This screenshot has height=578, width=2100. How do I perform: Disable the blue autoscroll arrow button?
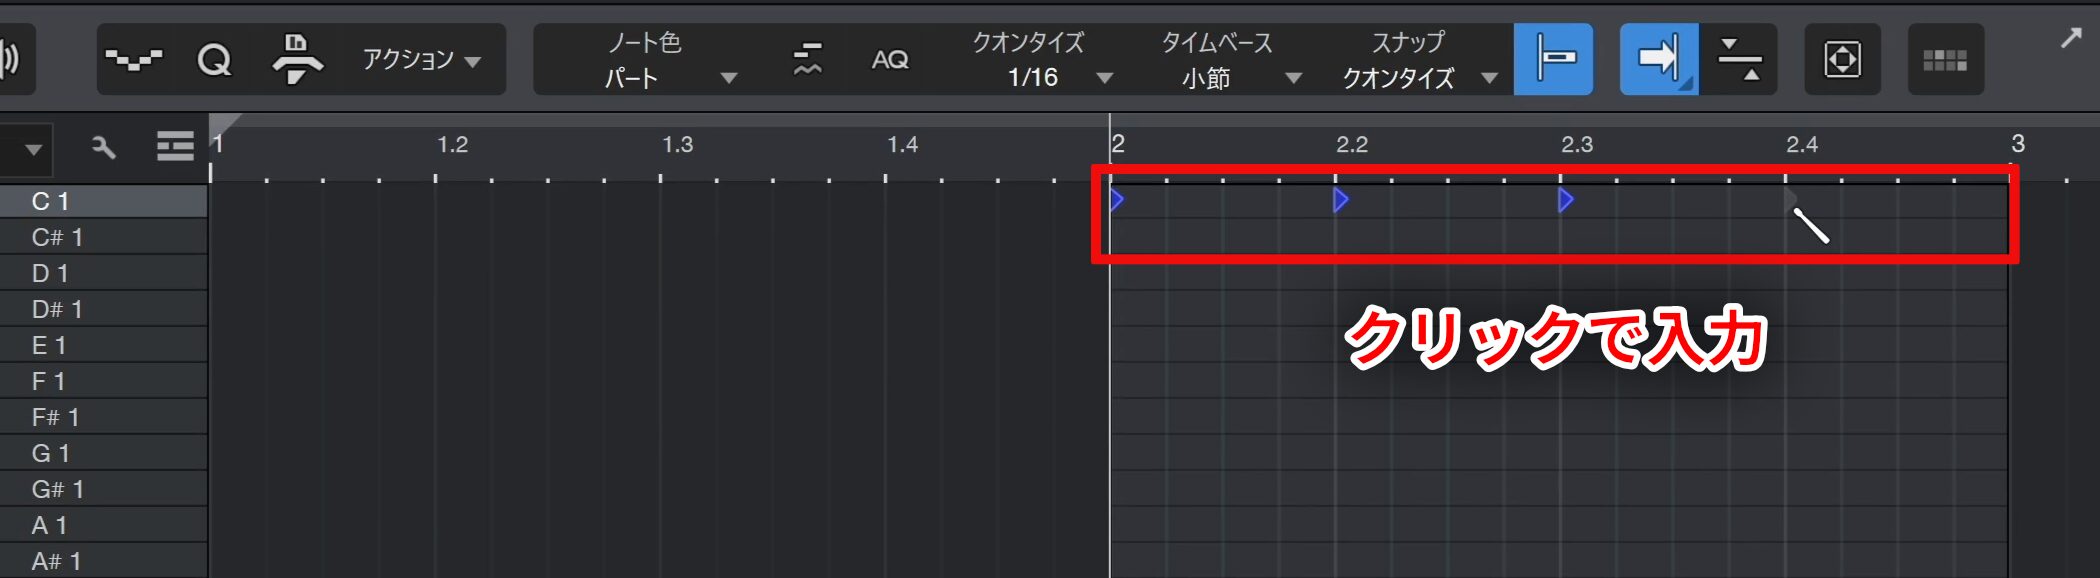[1658, 60]
